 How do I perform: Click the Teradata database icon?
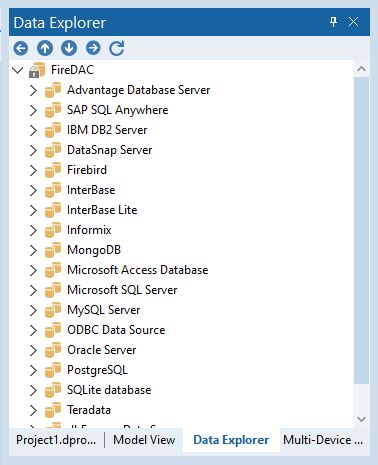(53, 410)
